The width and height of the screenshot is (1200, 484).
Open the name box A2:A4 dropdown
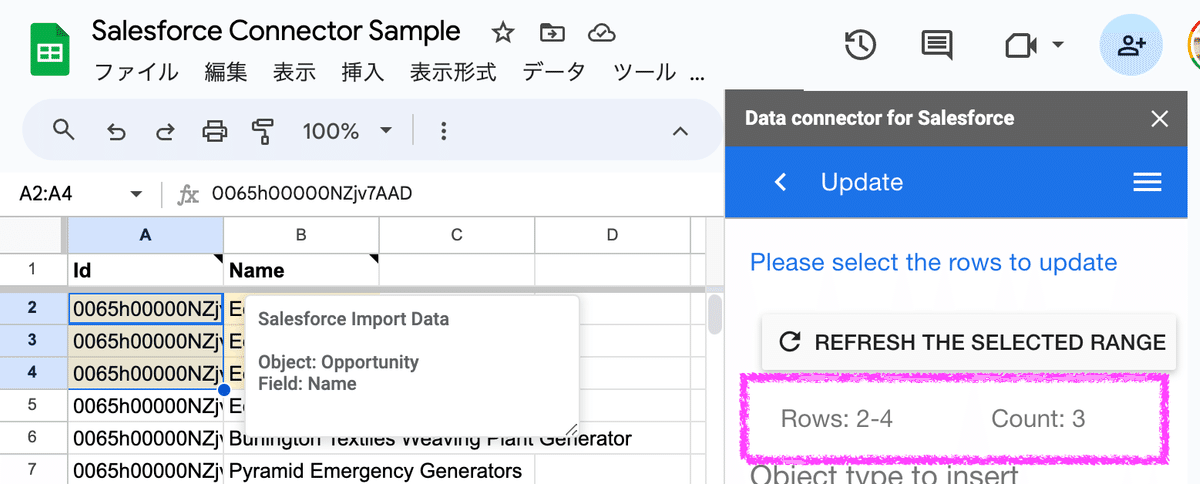point(137,195)
